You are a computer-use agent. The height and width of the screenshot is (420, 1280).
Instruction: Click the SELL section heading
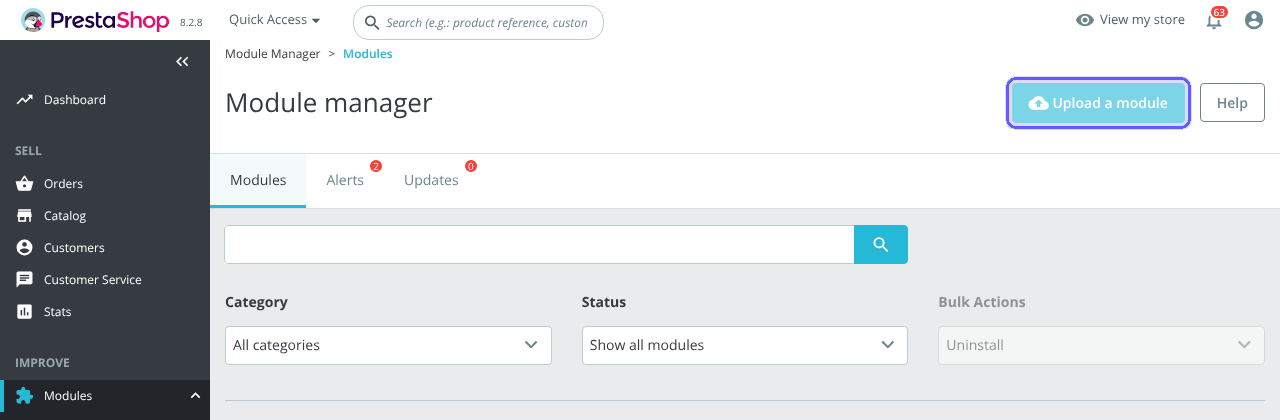point(28,151)
